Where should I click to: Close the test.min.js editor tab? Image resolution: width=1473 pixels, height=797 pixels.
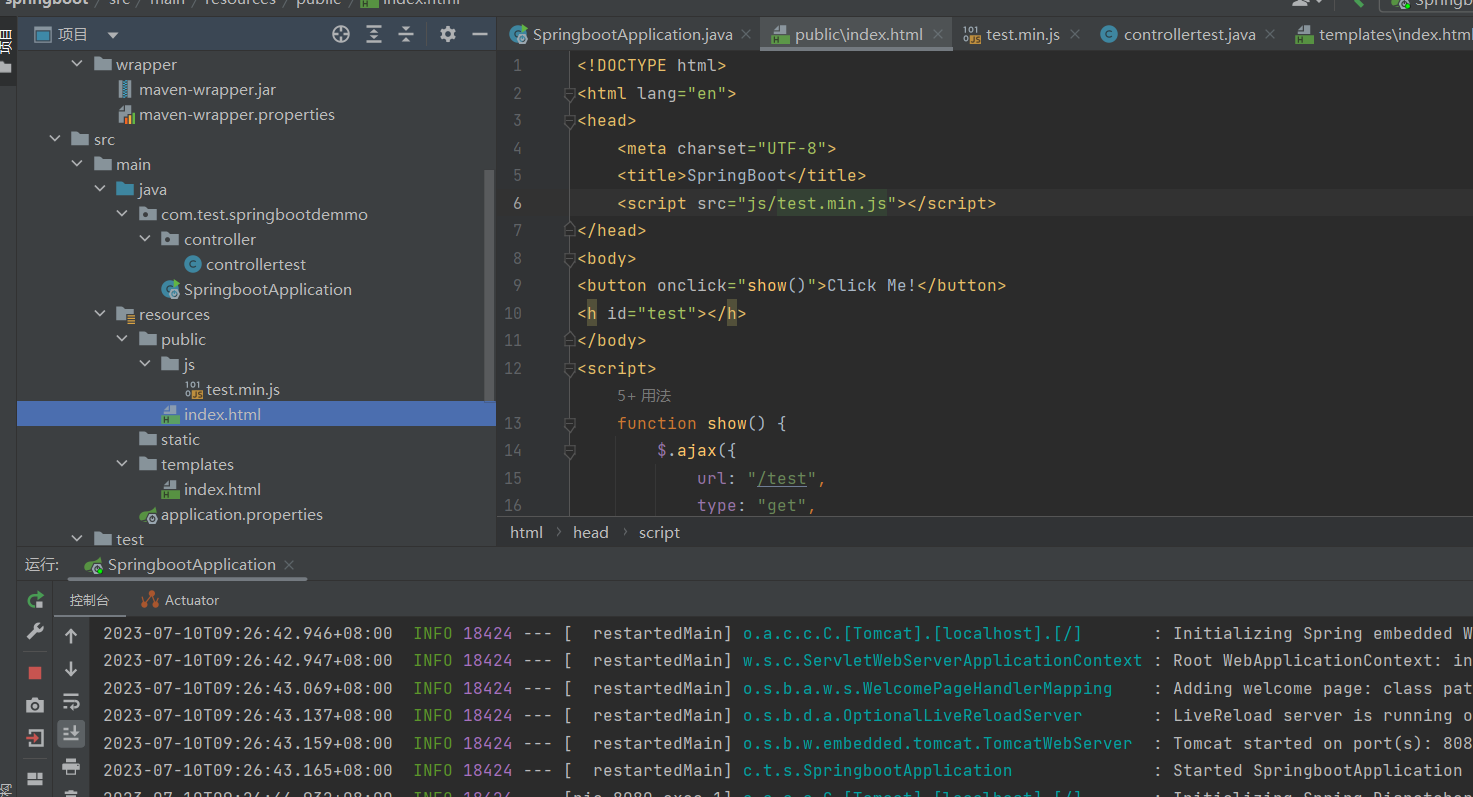1075,34
